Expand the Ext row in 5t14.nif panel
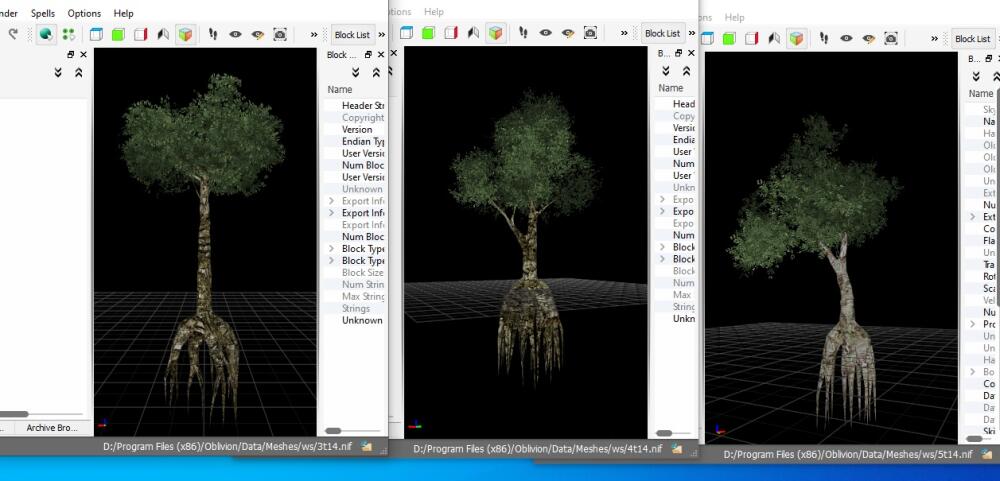 point(973,217)
